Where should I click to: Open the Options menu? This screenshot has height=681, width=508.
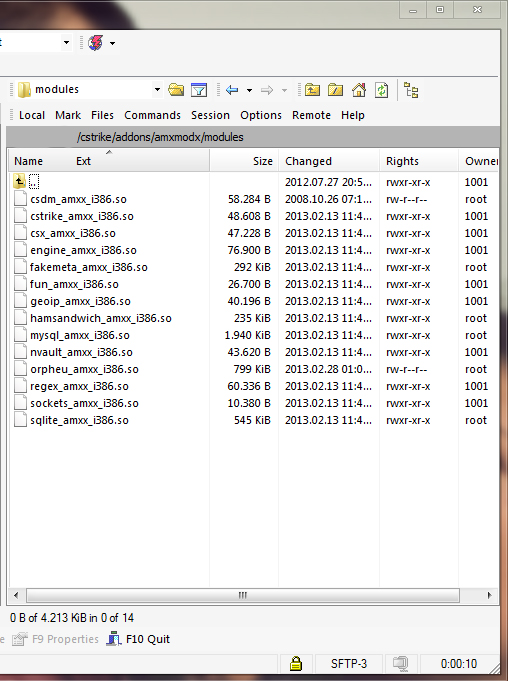point(261,115)
